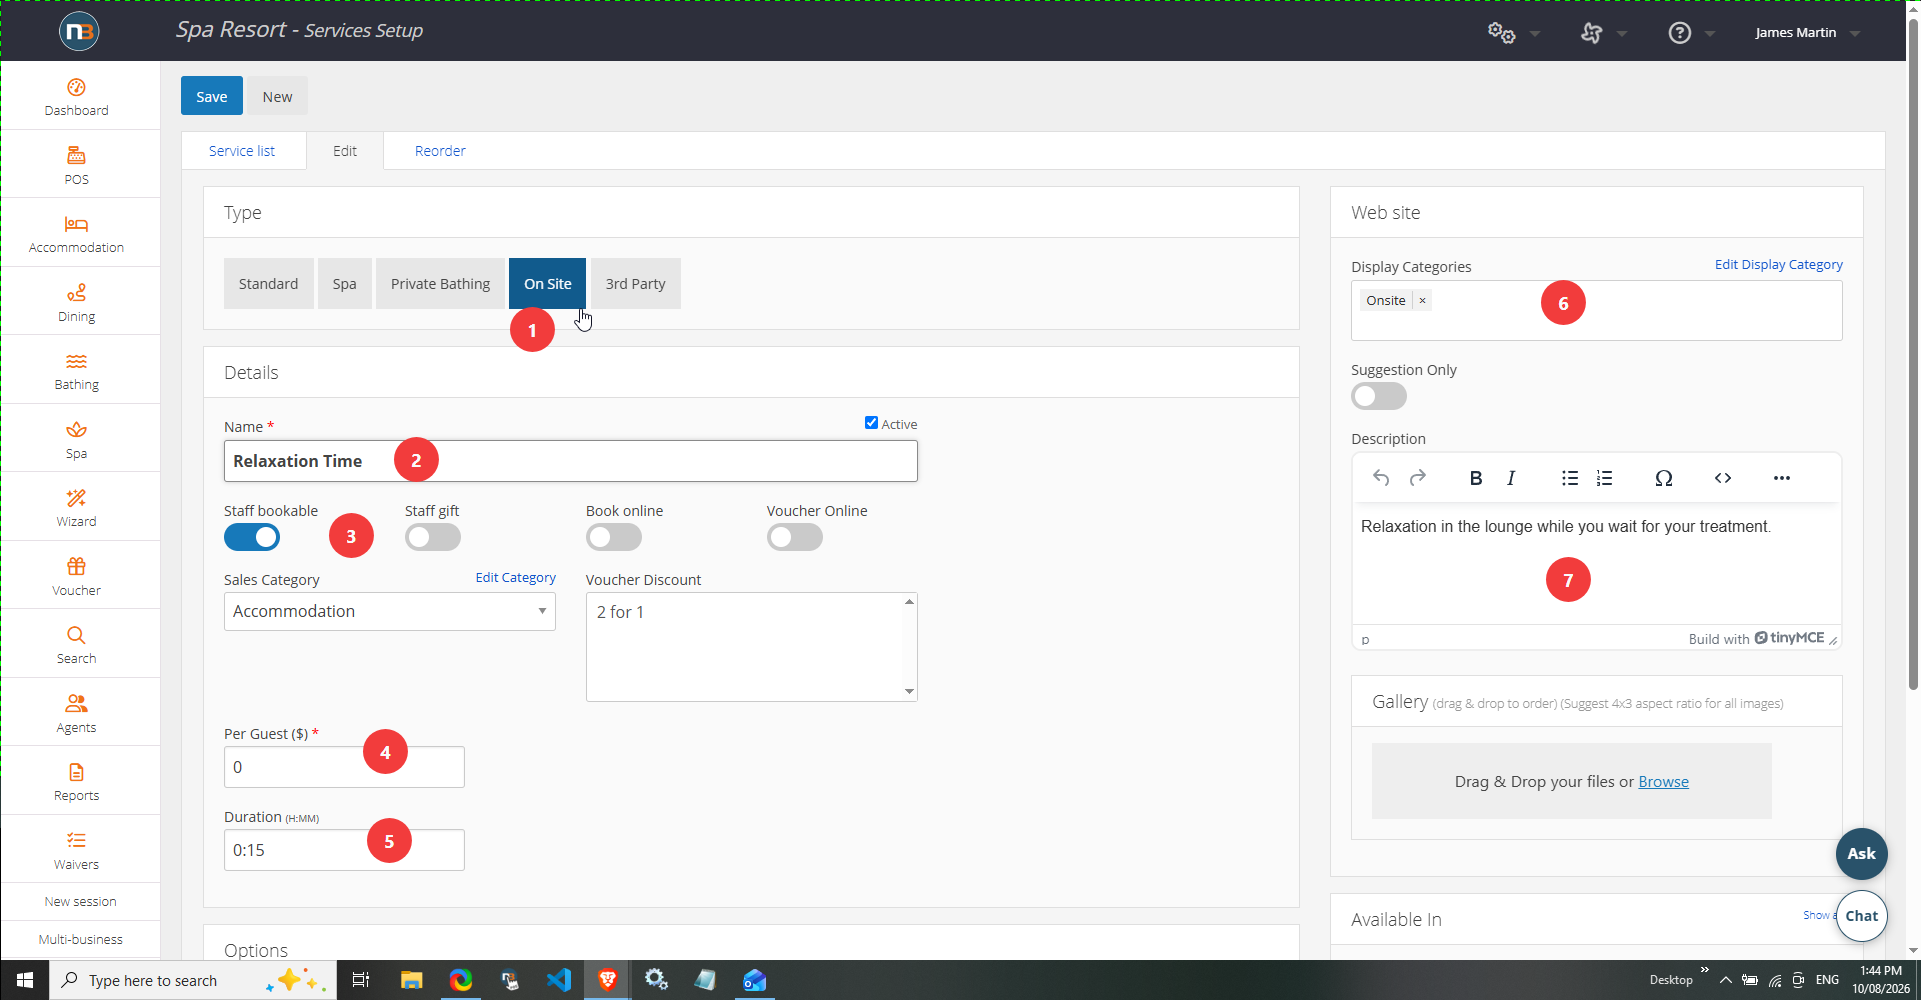Open the settings gears dropdown in header
The width and height of the screenshot is (1921, 1000).
[1513, 33]
